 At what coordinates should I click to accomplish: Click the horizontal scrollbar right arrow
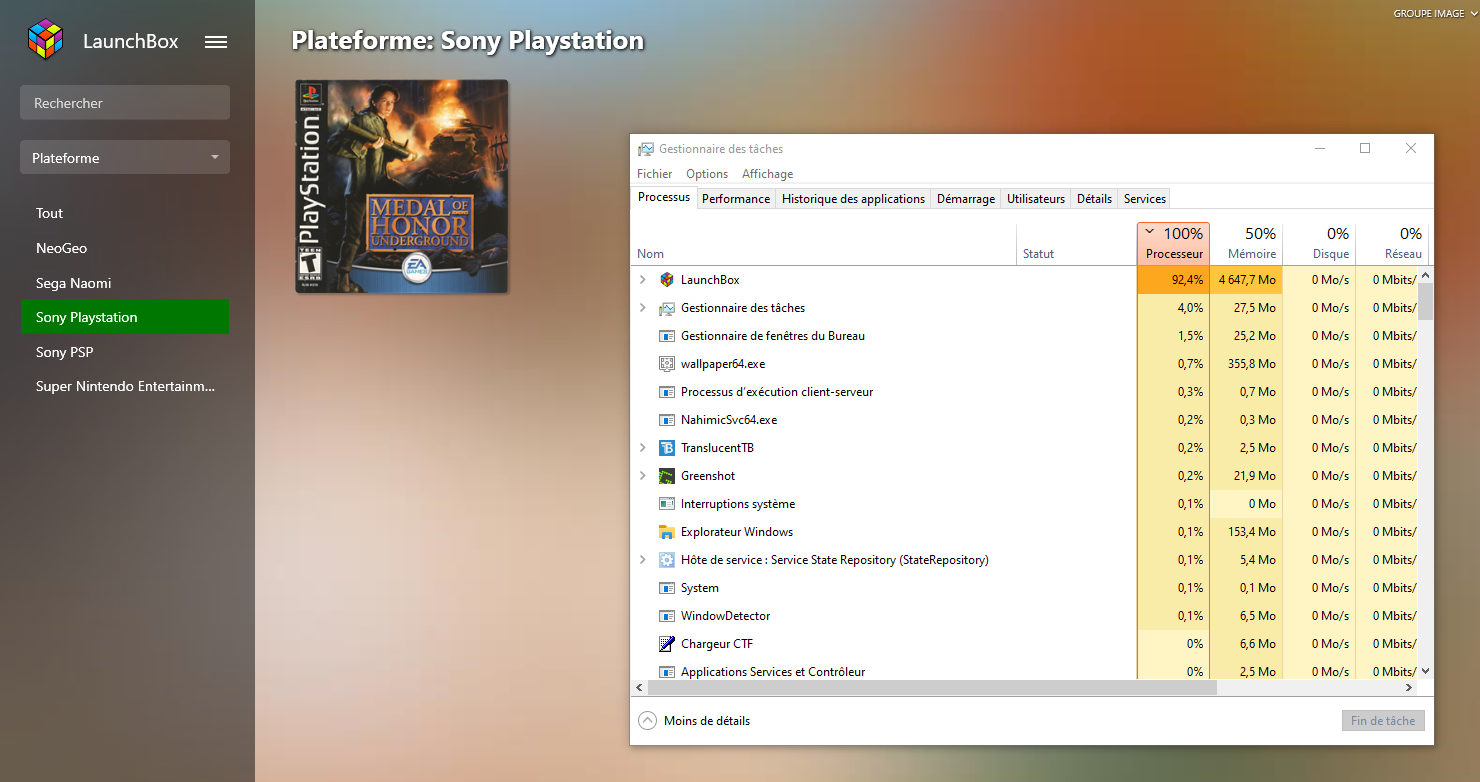pos(1410,688)
